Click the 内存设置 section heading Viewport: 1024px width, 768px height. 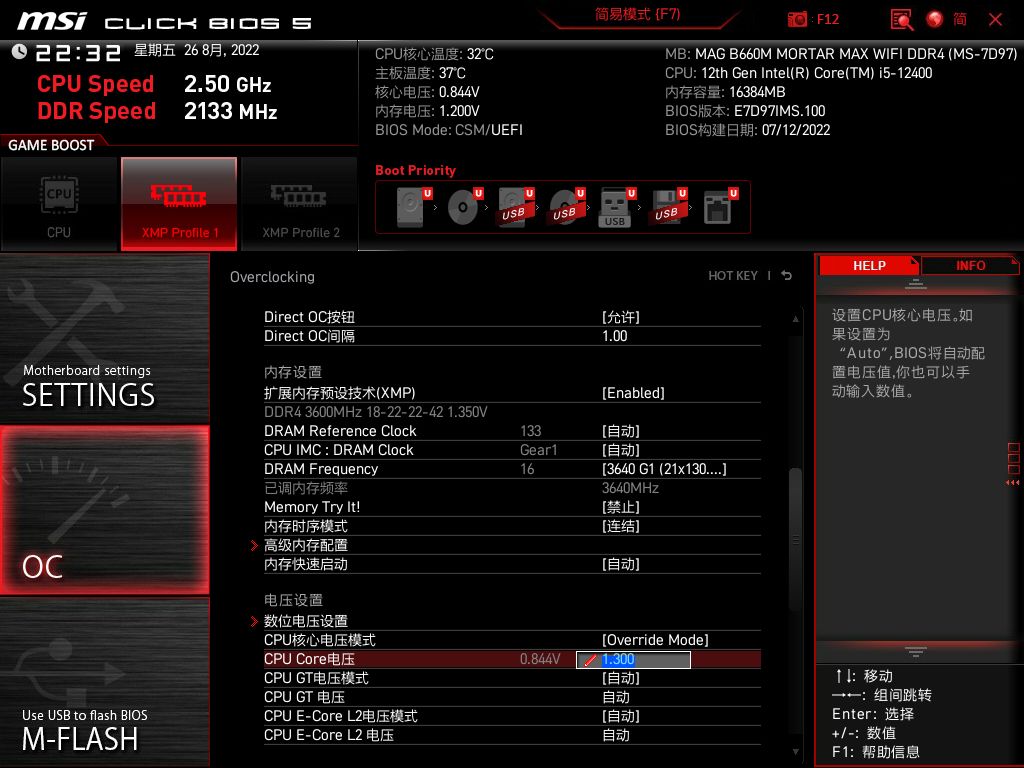point(293,372)
